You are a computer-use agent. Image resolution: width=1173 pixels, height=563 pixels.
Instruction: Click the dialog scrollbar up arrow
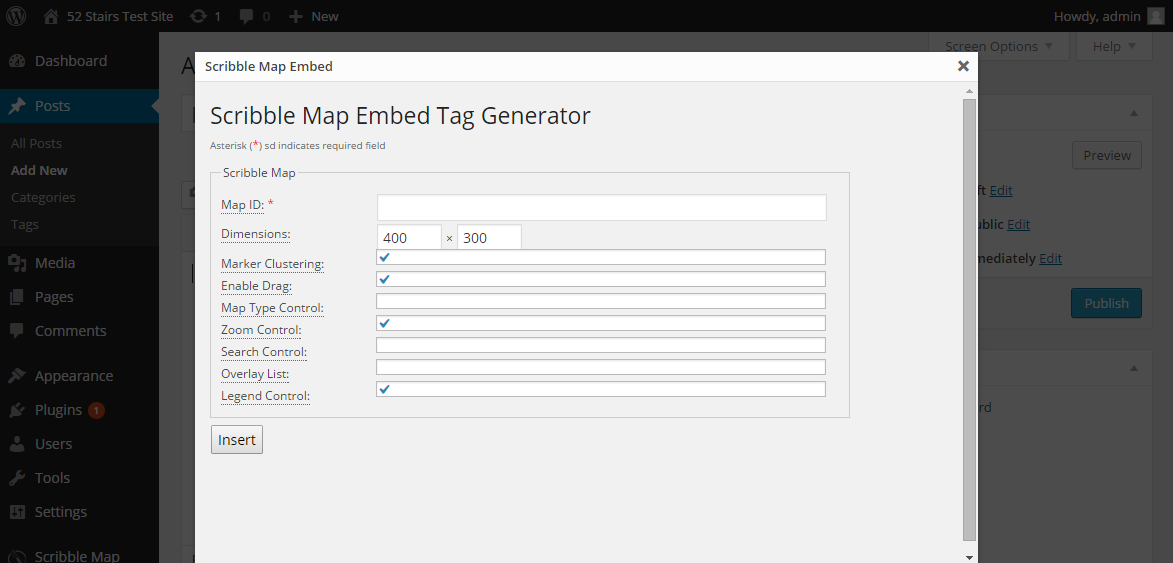pos(970,90)
